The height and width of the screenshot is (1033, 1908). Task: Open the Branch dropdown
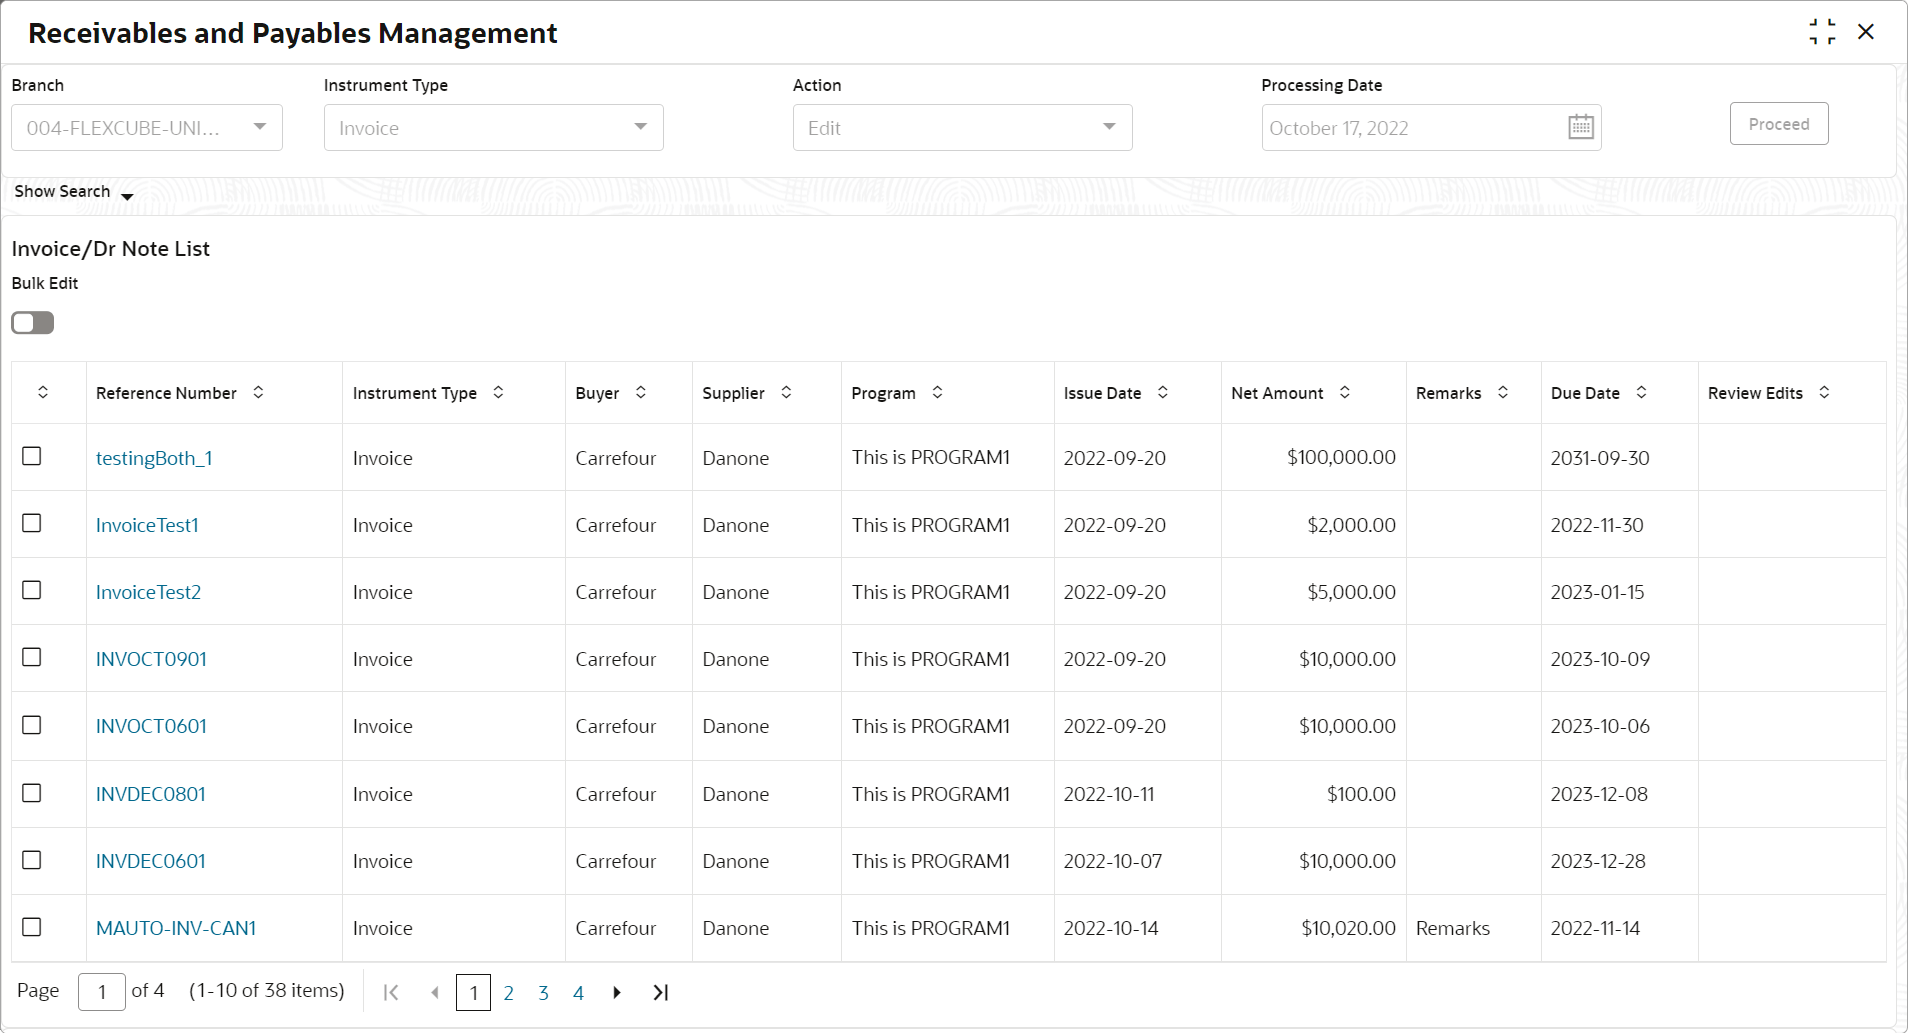coord(147,127)
